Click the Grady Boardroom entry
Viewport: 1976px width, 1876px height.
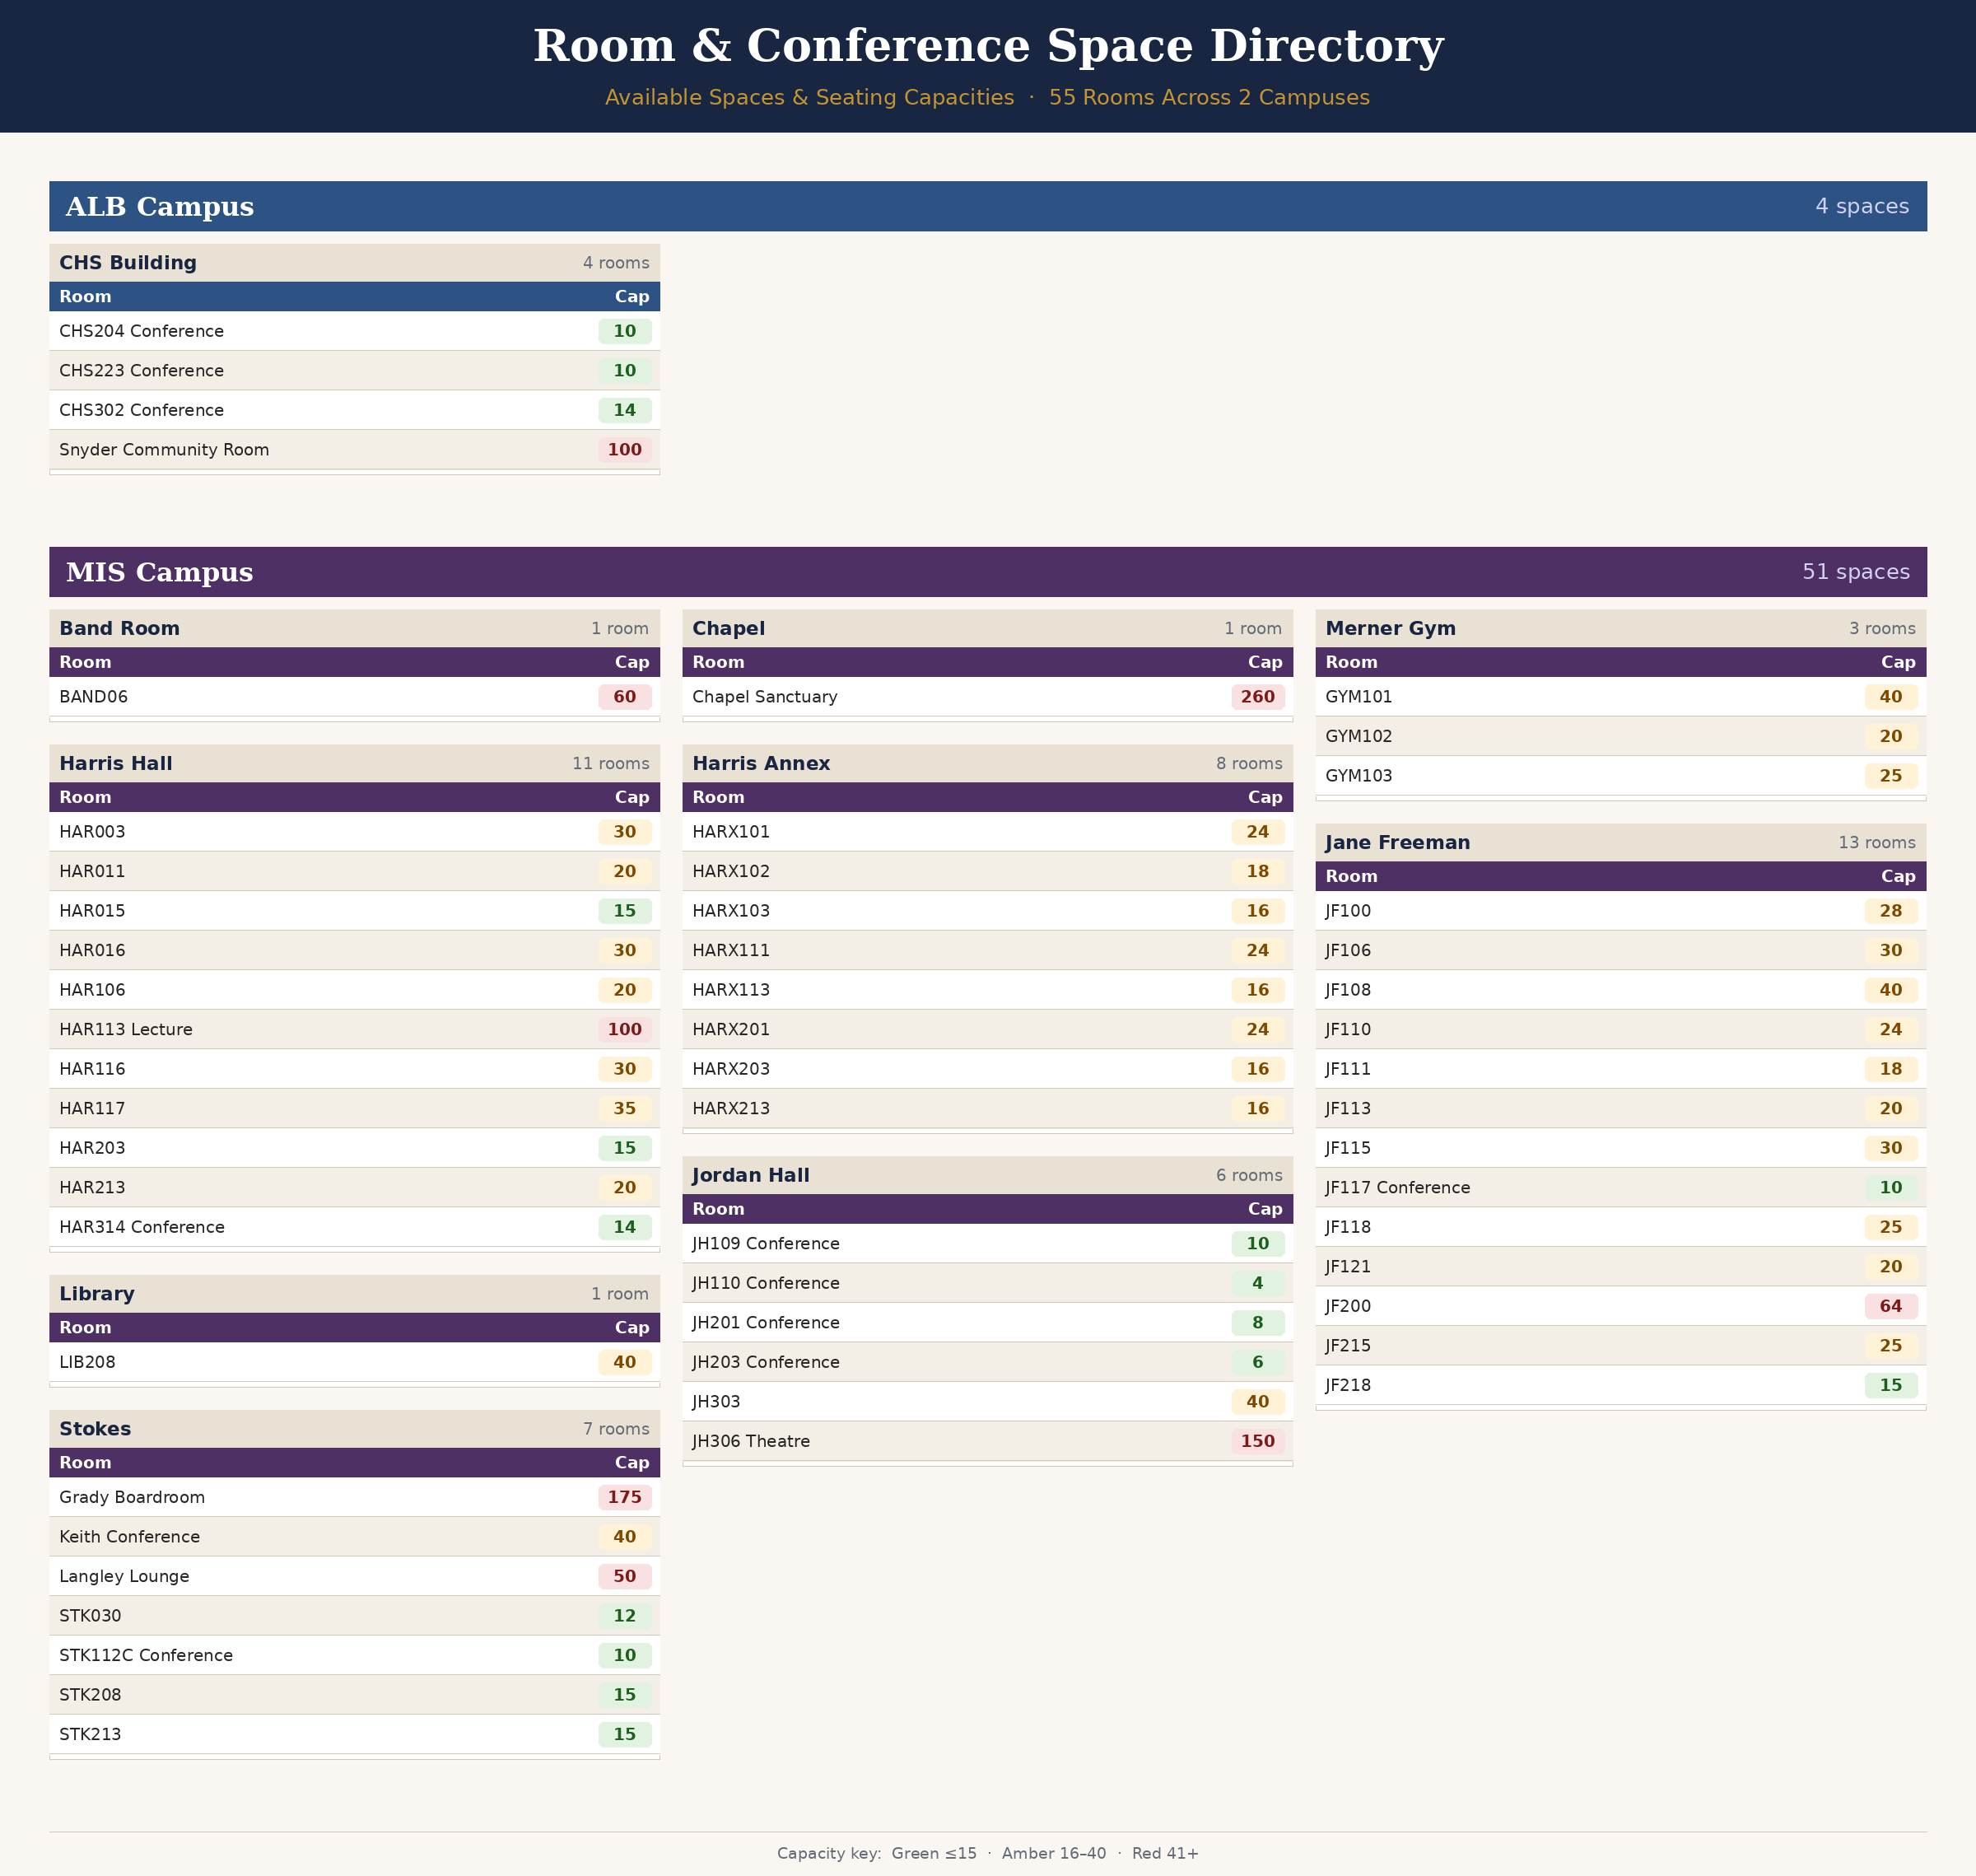[132, 1497]
